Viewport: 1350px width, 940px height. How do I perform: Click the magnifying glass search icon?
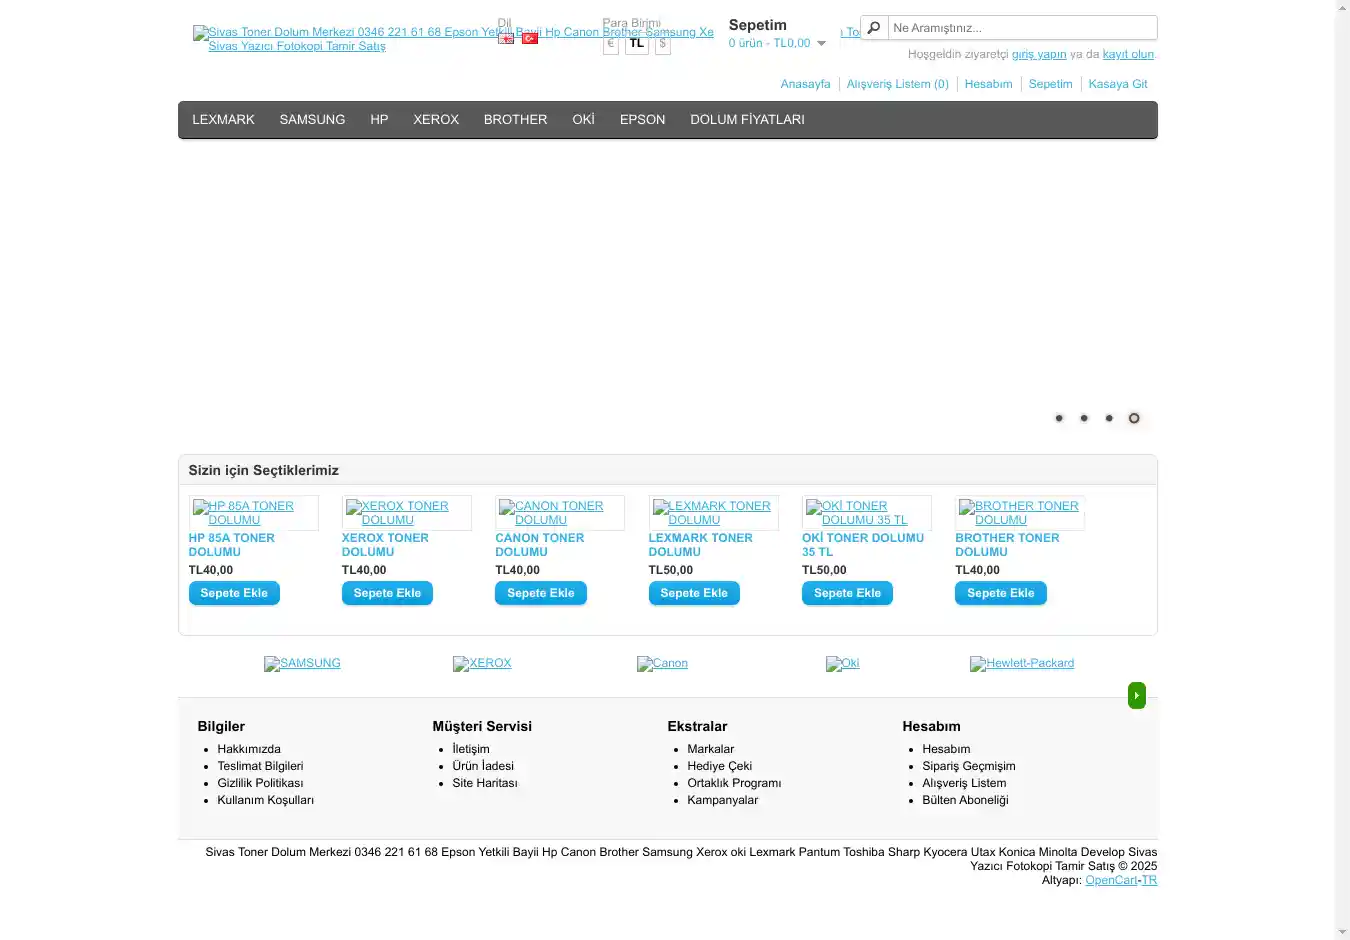pos(874,28)
